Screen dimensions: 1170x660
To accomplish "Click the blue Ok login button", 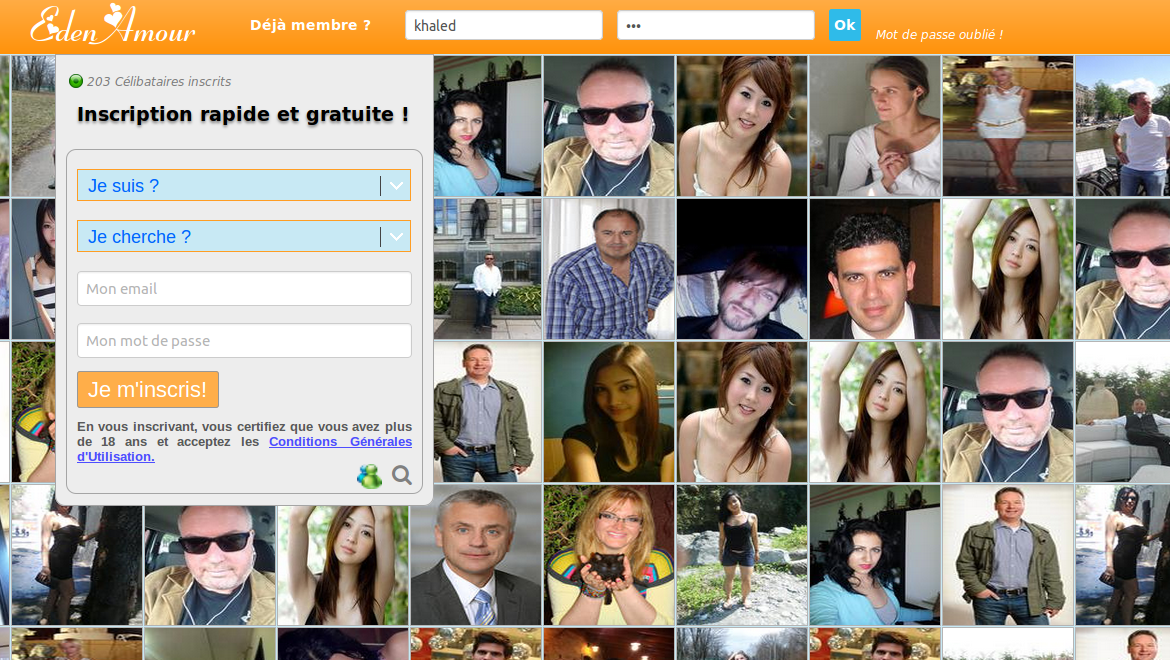I will (x=845, y=25).
